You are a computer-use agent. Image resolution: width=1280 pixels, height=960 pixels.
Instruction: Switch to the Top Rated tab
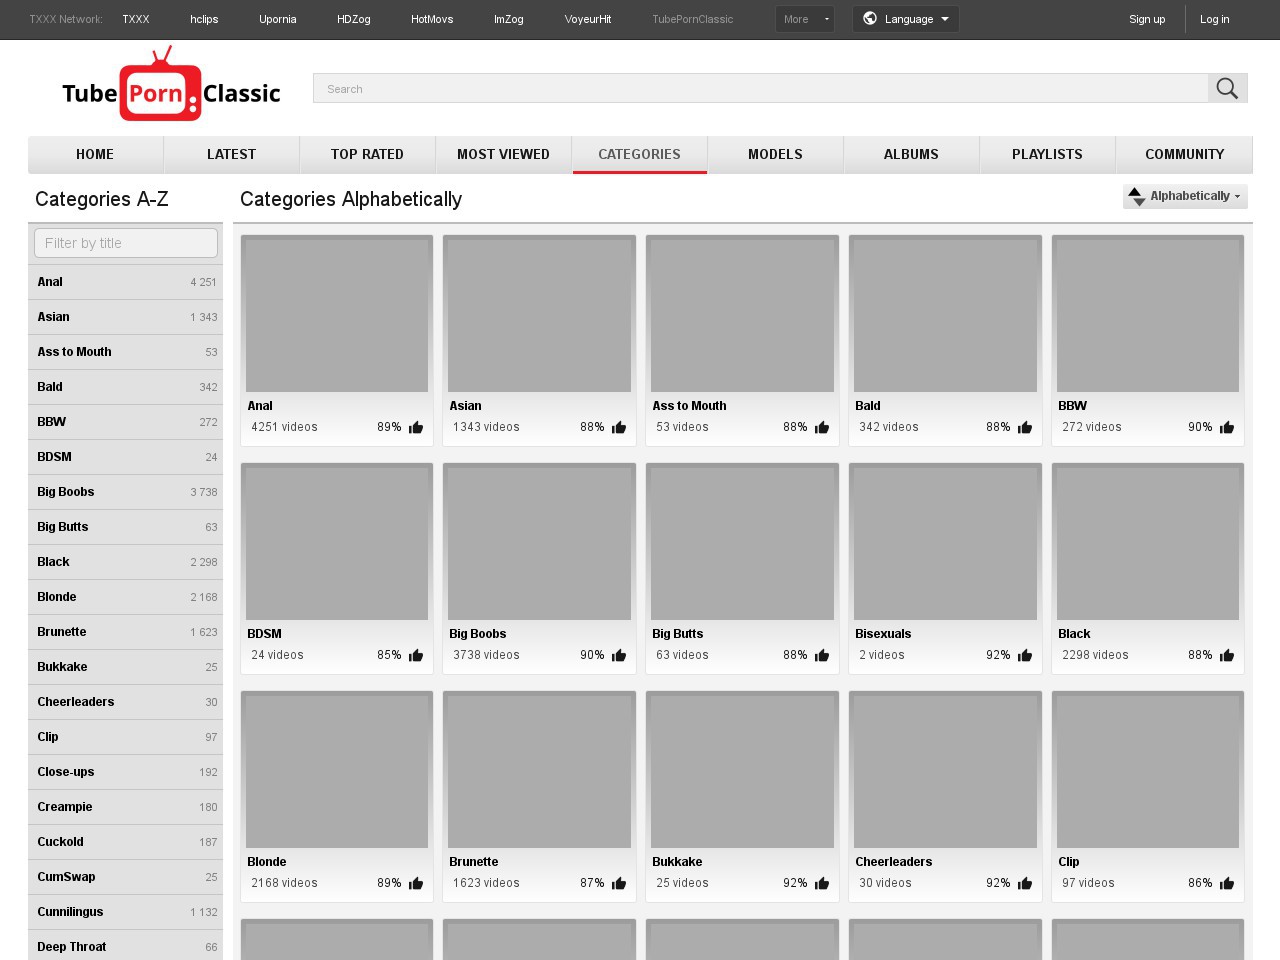pos(367,154)
